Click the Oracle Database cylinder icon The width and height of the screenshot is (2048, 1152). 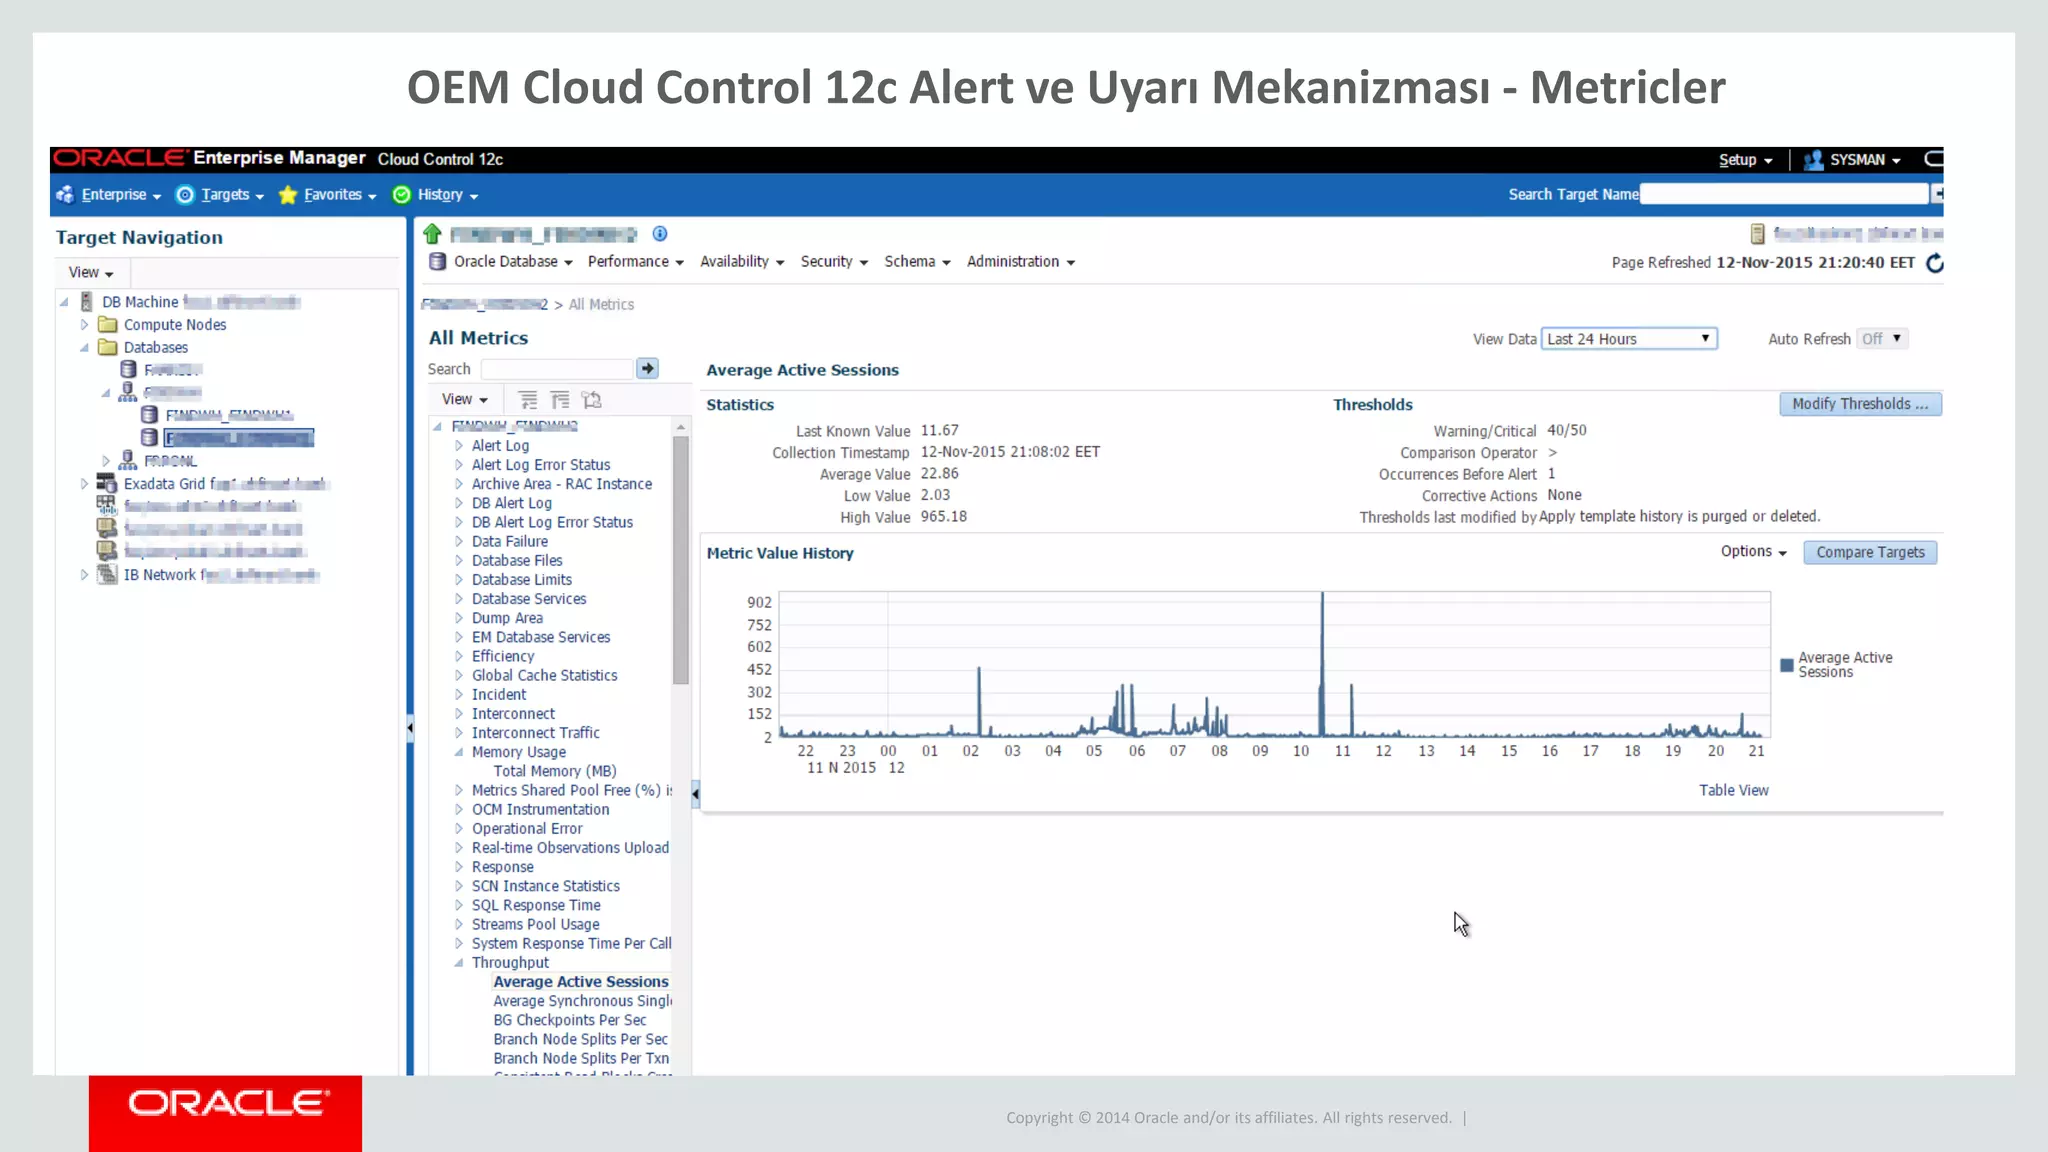[437, 262]
